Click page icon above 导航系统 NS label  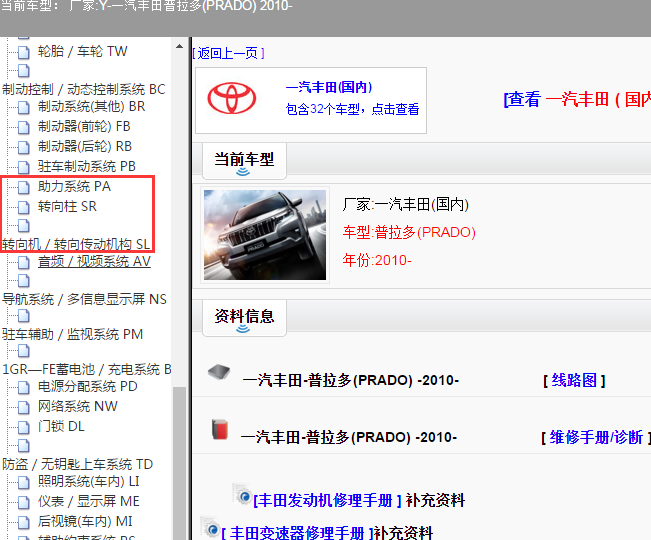[x=24, y=281]
